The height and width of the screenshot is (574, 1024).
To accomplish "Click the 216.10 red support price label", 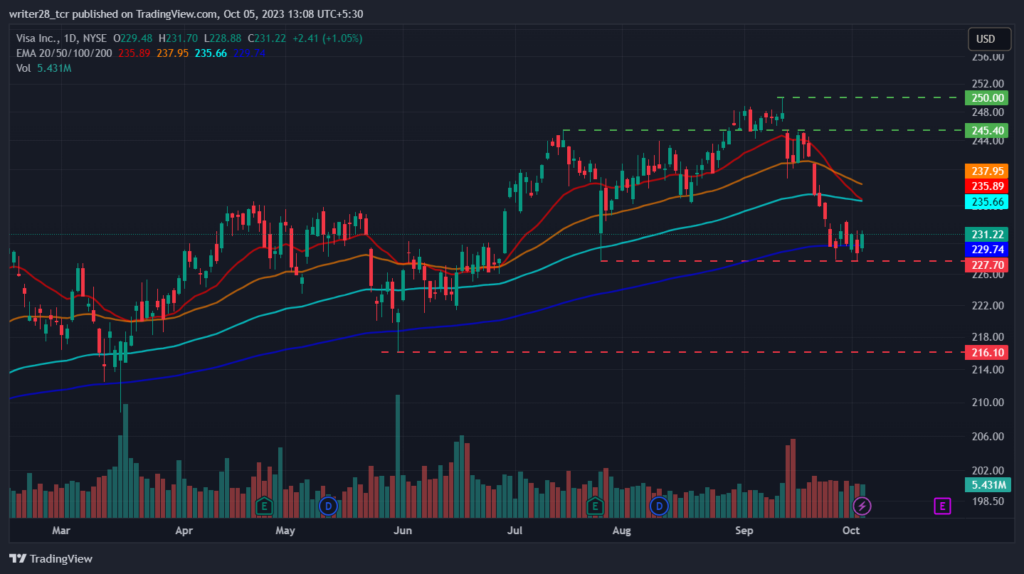I will 987,353.
